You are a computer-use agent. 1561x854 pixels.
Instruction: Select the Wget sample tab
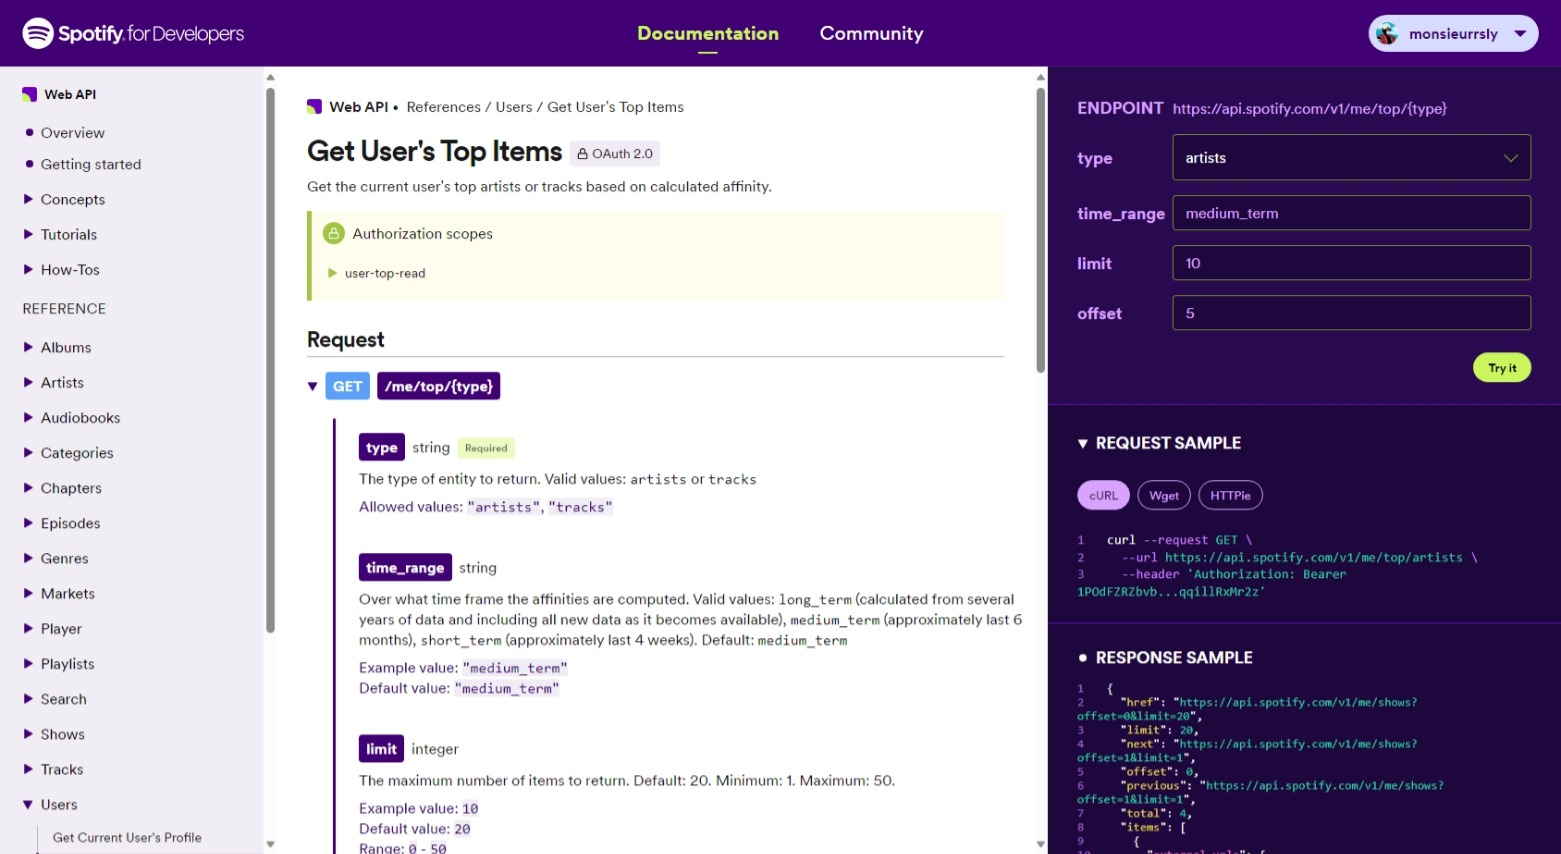tap(1163, 495)
